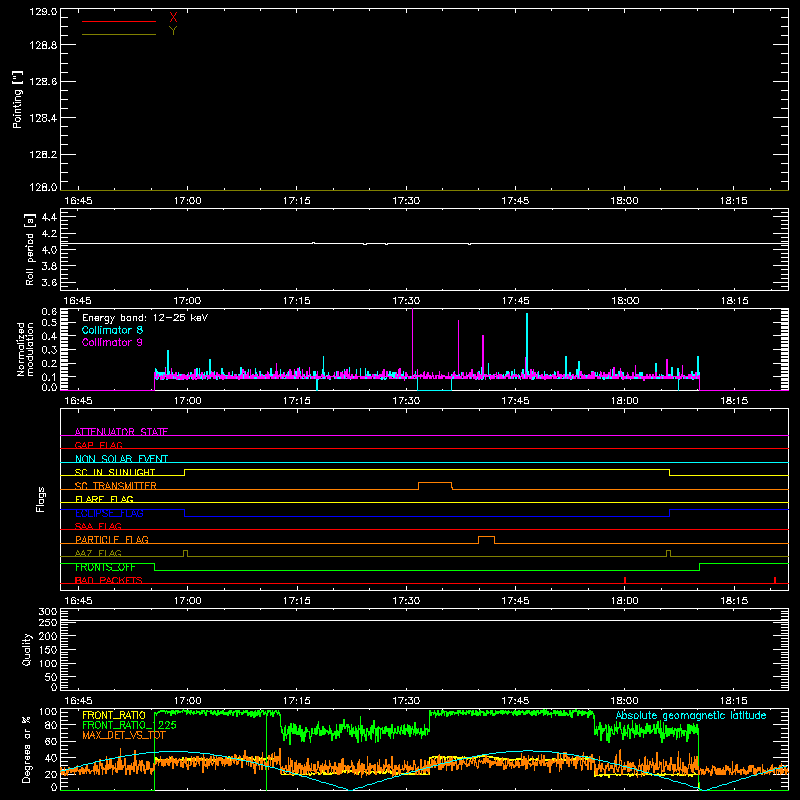Viewport: 800px width, 800px height.
Task: Select the SC_TRANSMITTER flag label
Action: pos(116,486)
